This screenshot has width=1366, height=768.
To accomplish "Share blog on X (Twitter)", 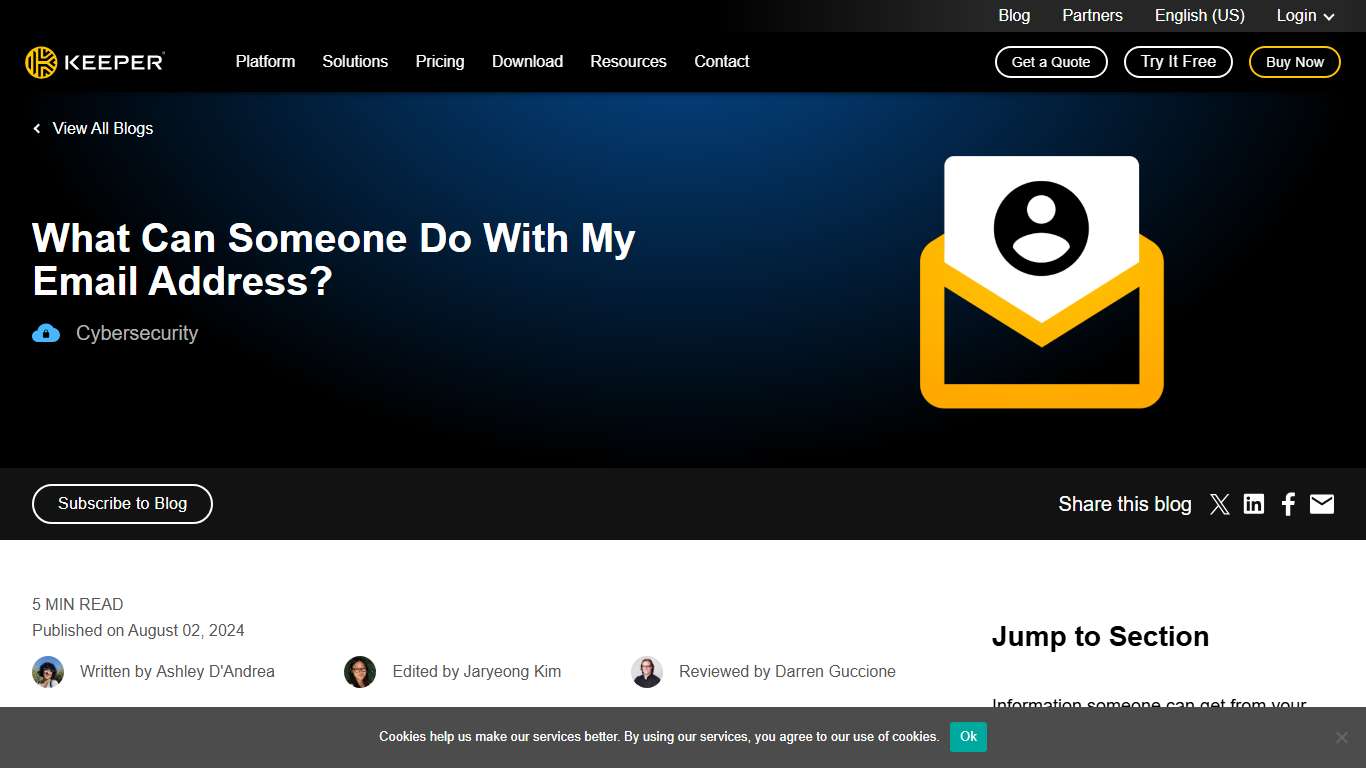I will point(1219,504).
